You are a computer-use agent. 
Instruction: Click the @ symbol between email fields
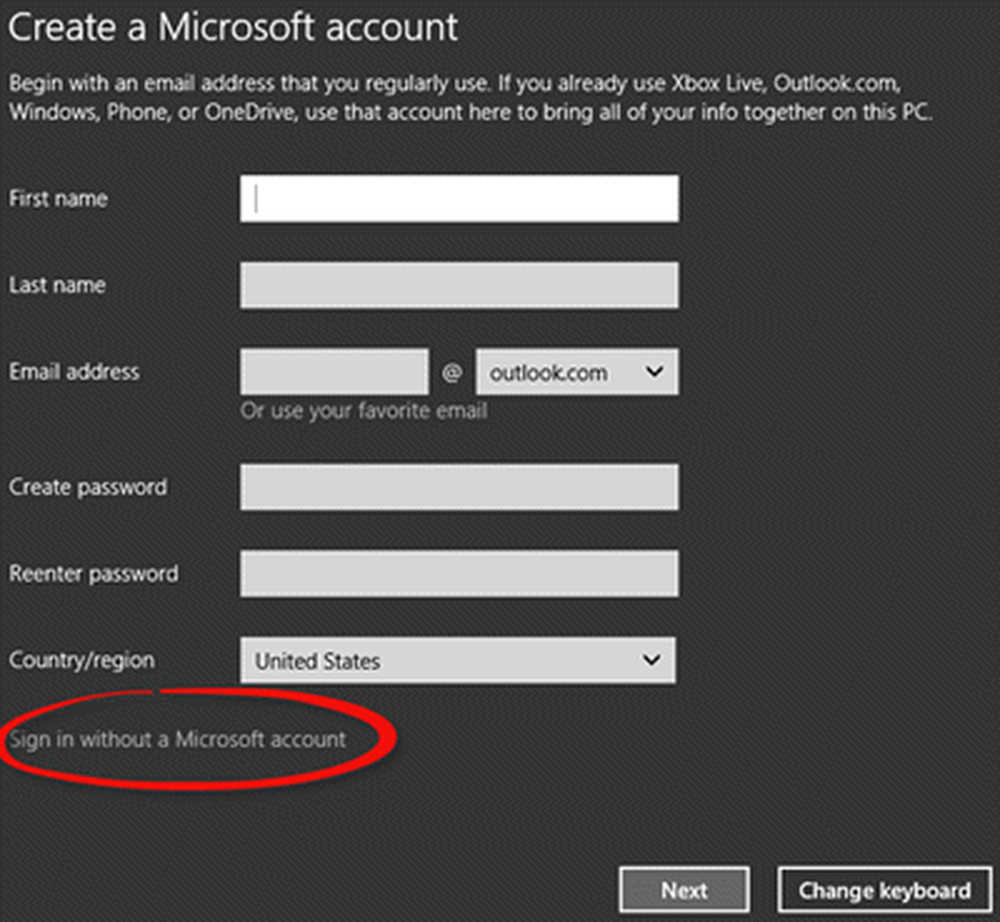click(x=452, y=372)
